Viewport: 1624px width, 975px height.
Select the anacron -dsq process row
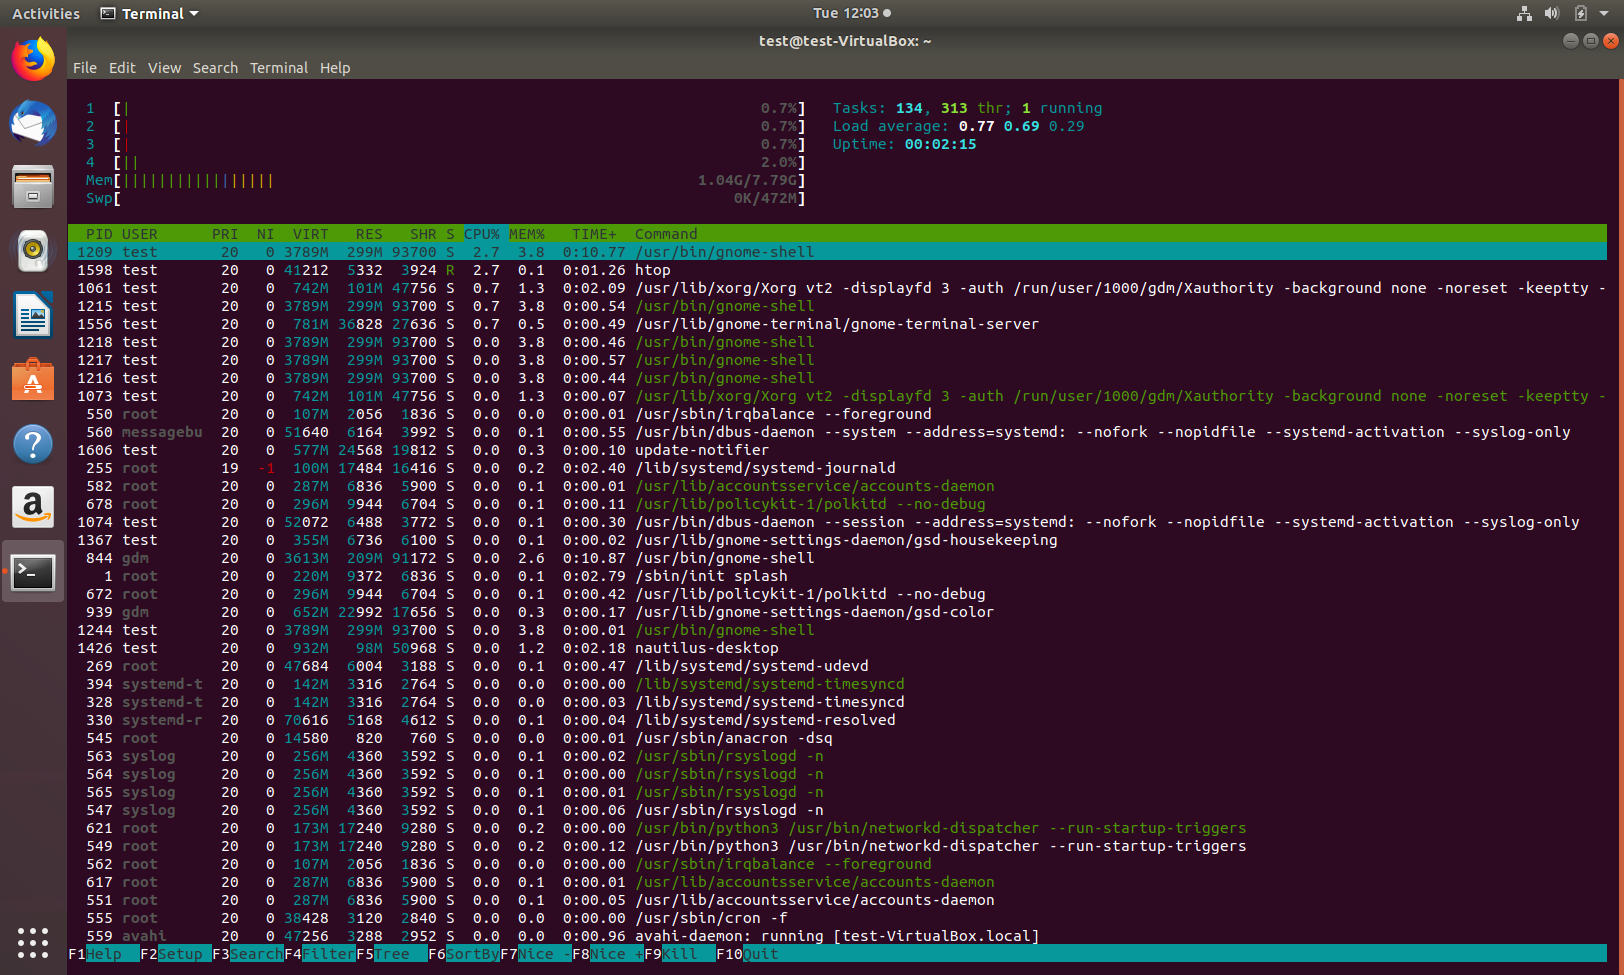coord(837,738)
